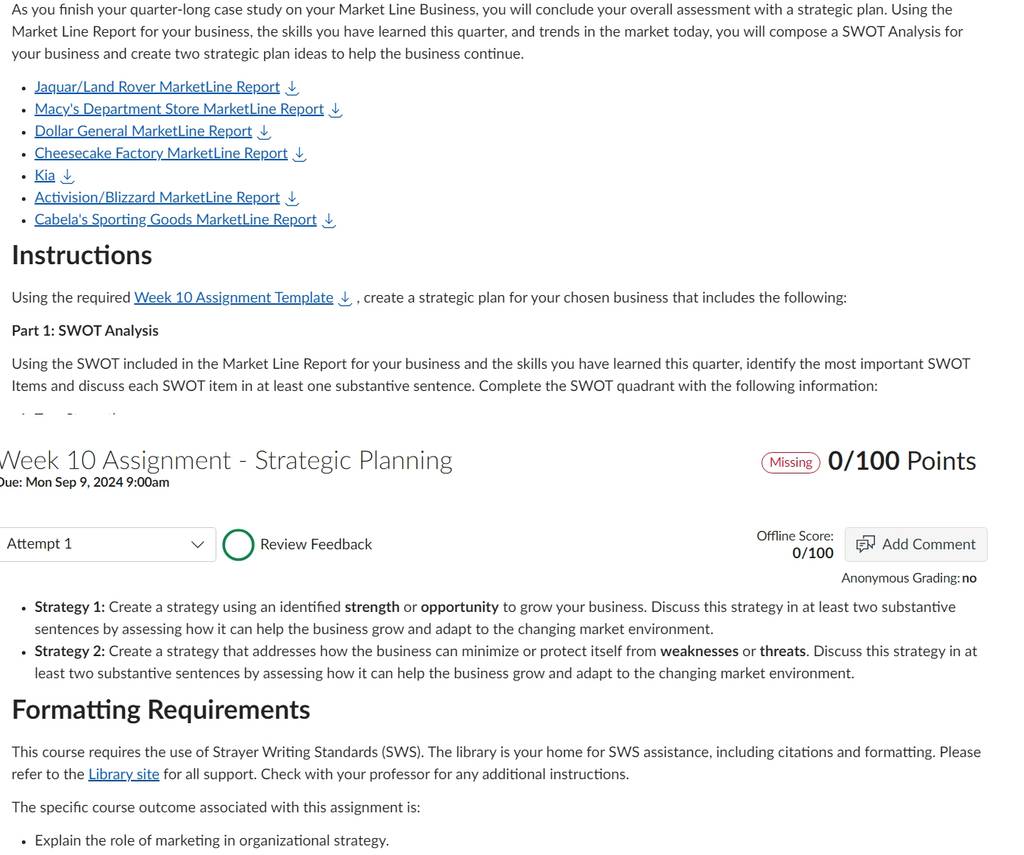Click download icon beside Activision/Blizzard report
Viewport: 1024px width, 855px height.
(x=293, y=198)
